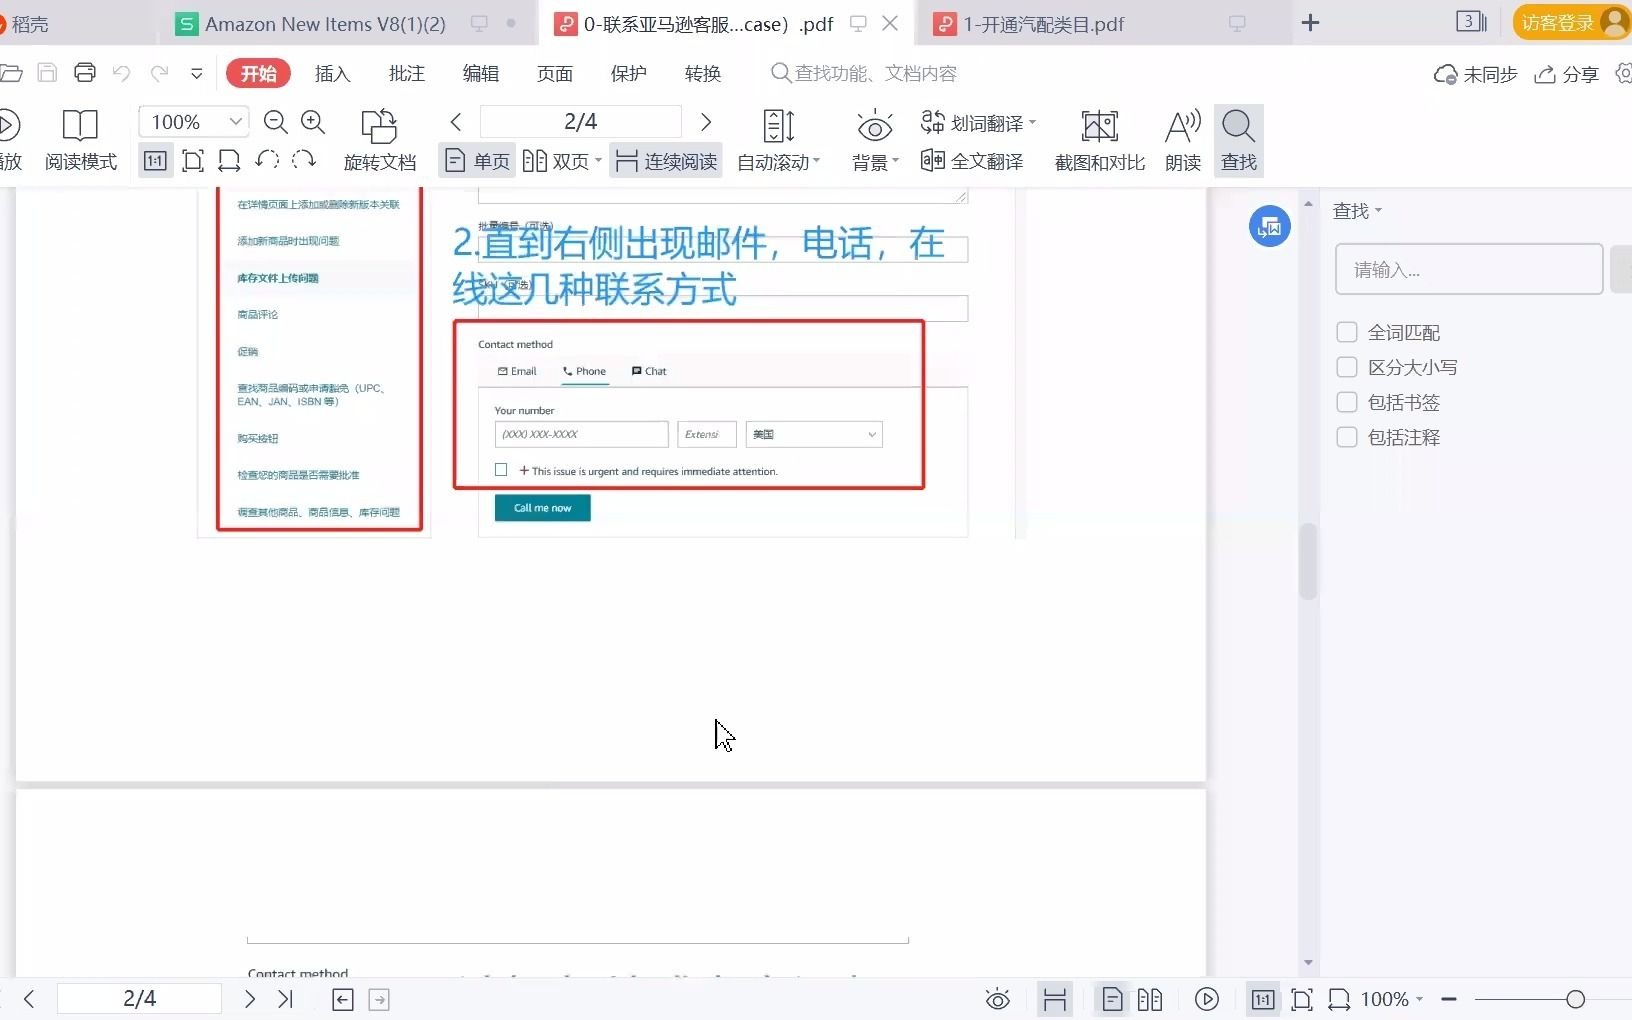
Task: Toggle status bar two-page view icon
Action: pos(1150,999)
